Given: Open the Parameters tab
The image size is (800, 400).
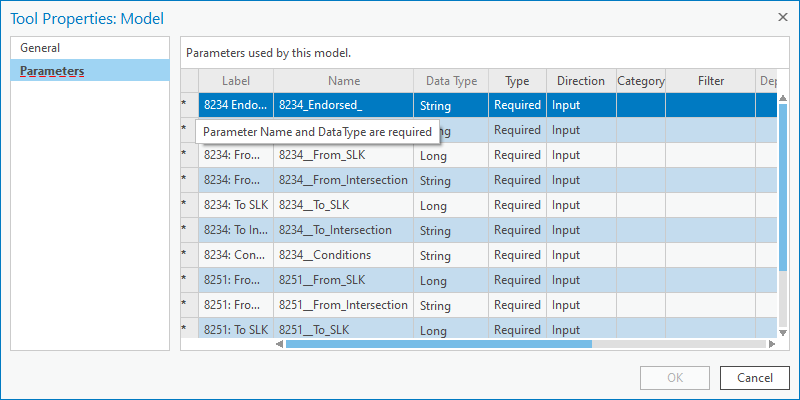Looking at the screenshot, I should (x=52, y=71).
